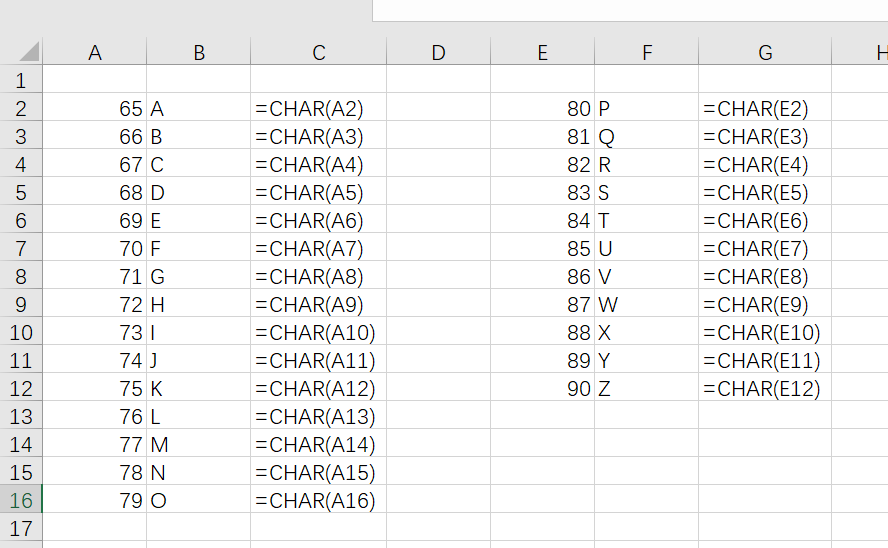Image resolution: width=888 pixels, height=548 pixels.
Task: Click cell containing =CHAR(E12)
Action: [765, 388]
